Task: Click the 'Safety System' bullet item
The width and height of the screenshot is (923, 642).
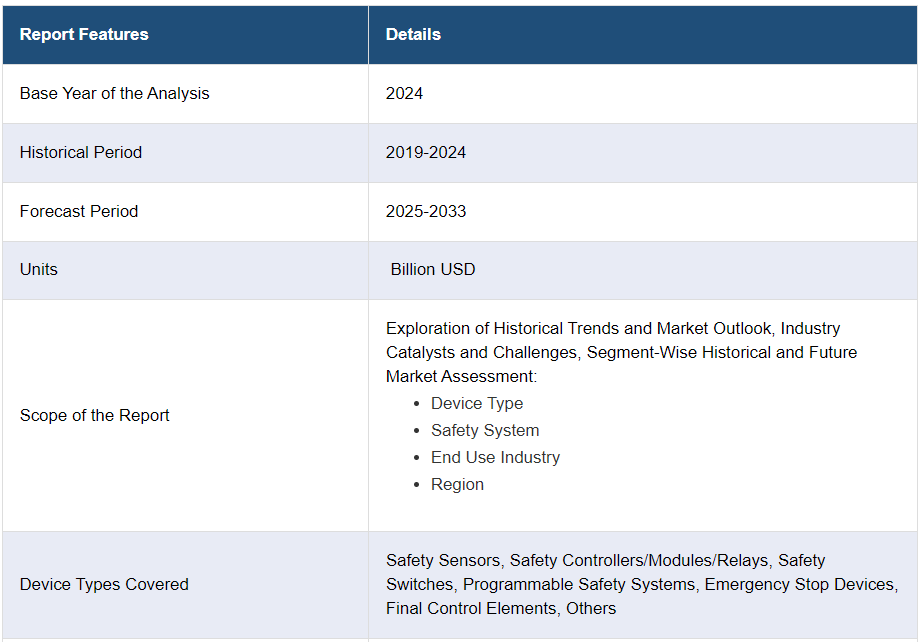Action: (485, 431)
